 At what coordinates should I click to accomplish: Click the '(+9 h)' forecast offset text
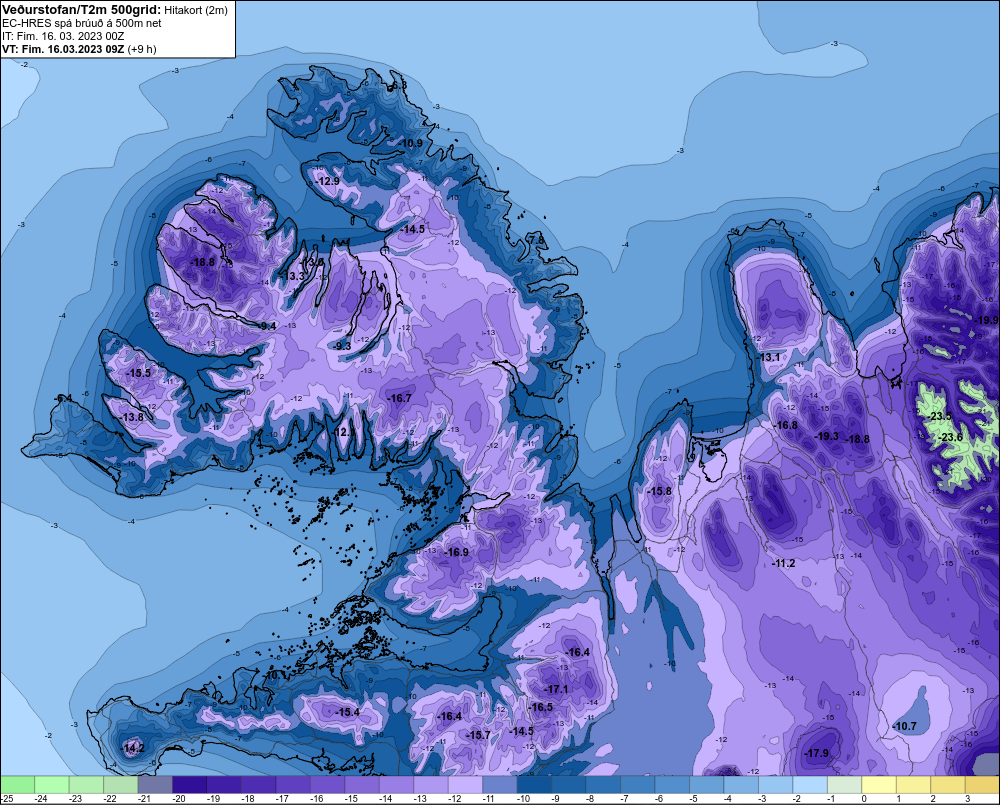click(142, 49)
